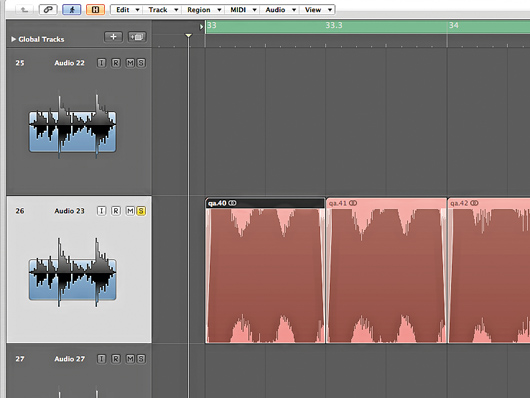This screenshot has height=398, width=530.
Task: Record-enable the Audio 22 track
Action: 116,63
